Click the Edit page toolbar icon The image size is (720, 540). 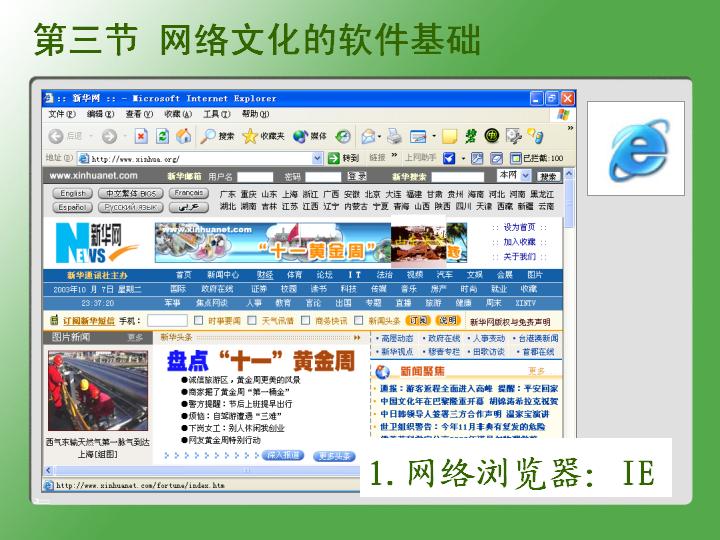418,136
